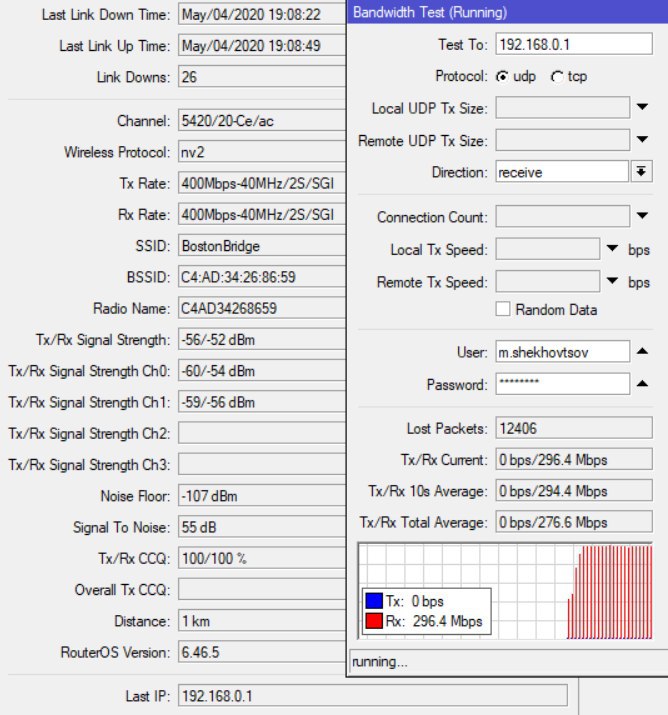Expand the Remote UDP Tx Size arrow
The height and width of the screenshot is (715, 668).
[x=642, y=140]
